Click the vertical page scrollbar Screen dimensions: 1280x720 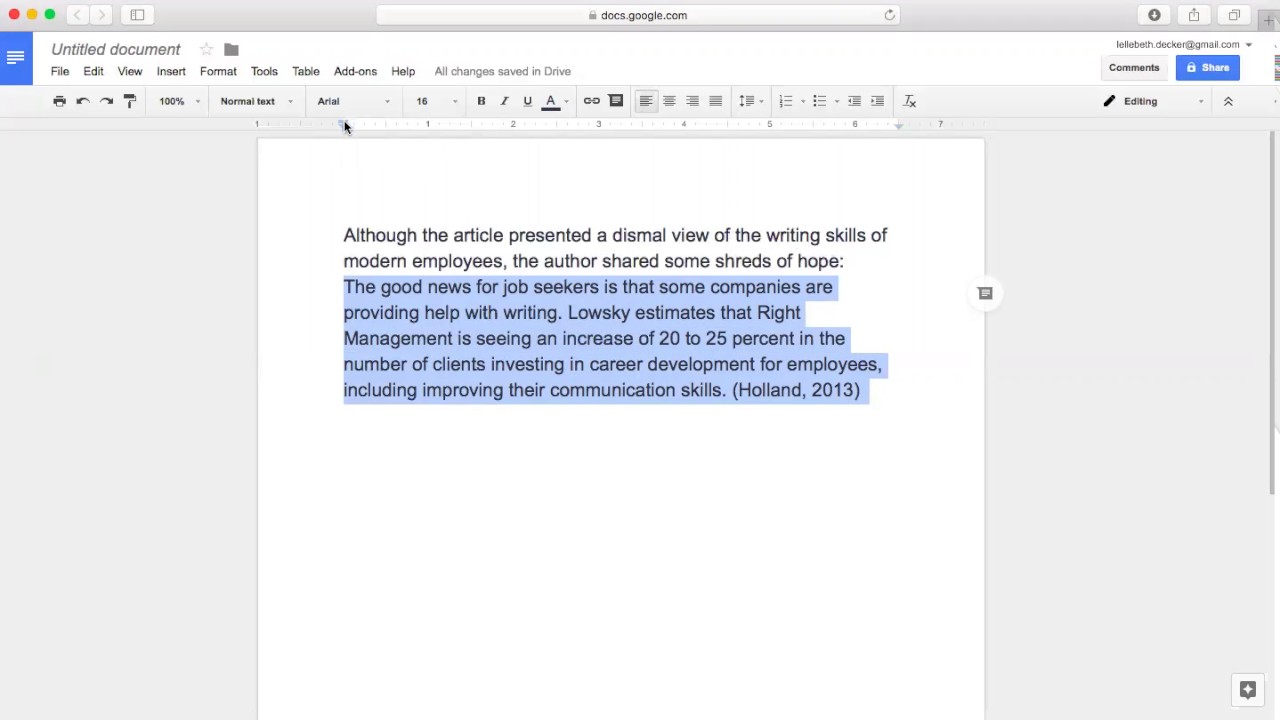coord(1272,310)
